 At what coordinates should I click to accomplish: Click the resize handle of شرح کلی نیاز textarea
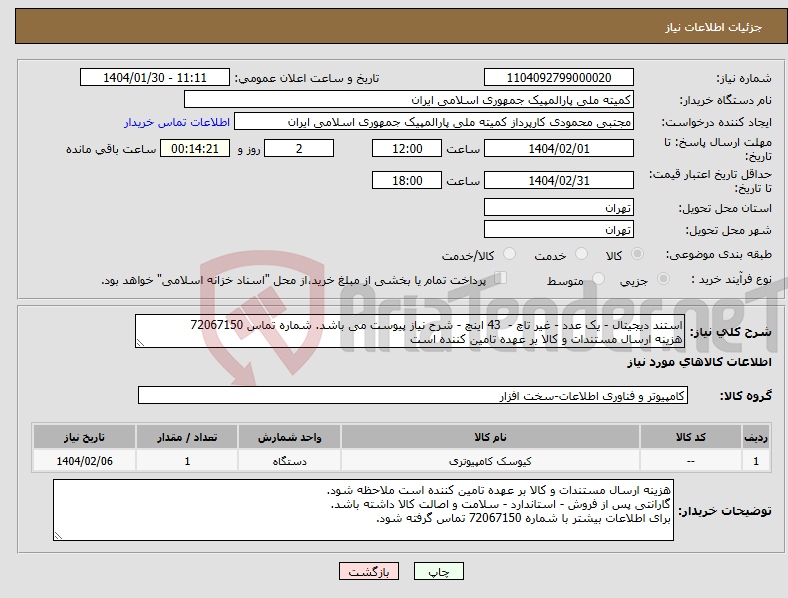click(x=140, y=343)
